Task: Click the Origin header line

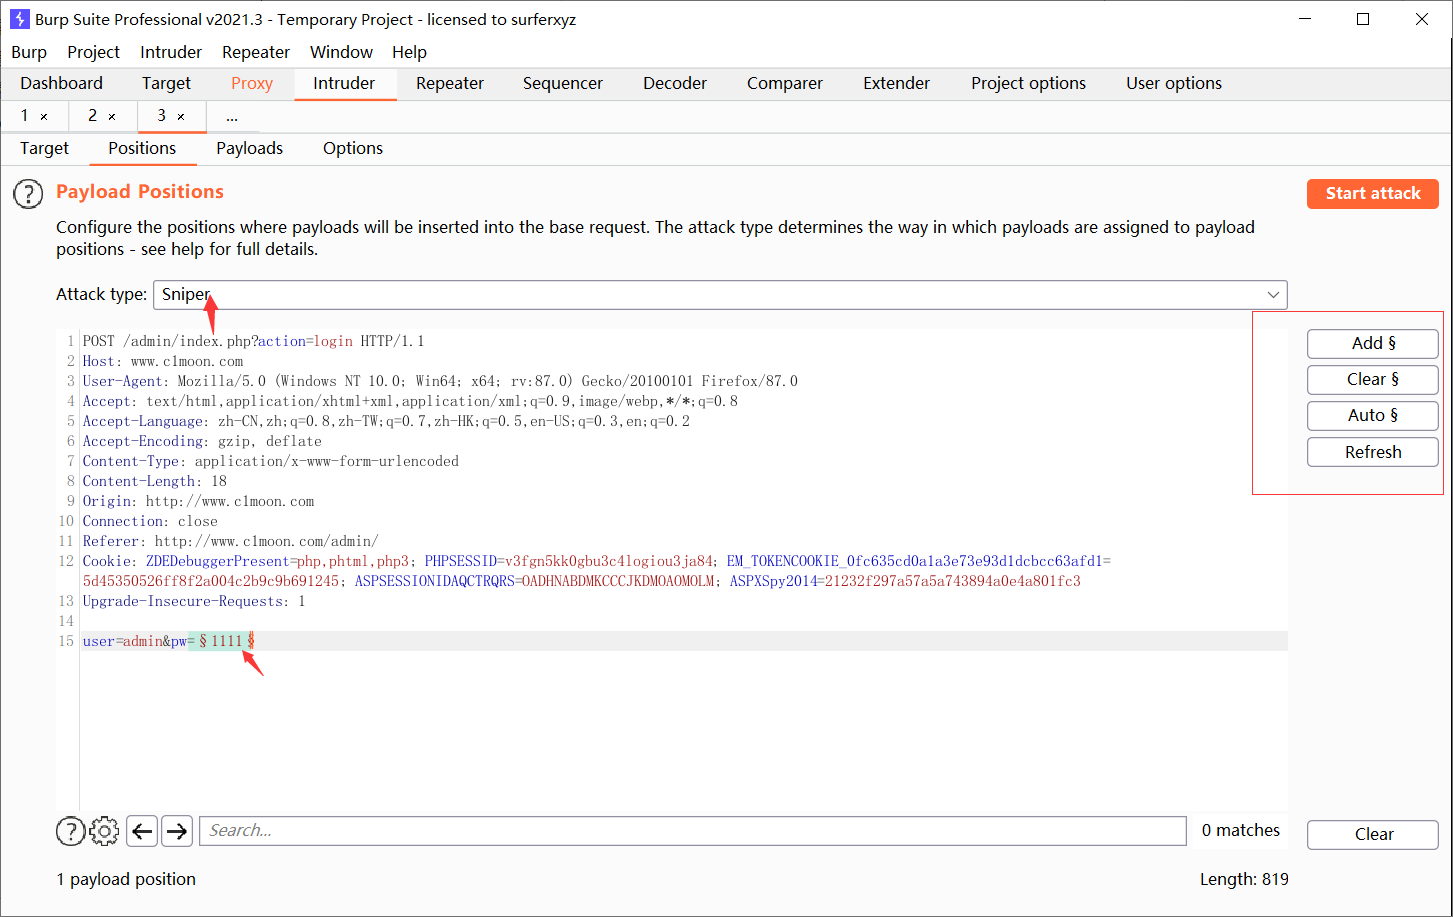Action: (x=198, y=501)
